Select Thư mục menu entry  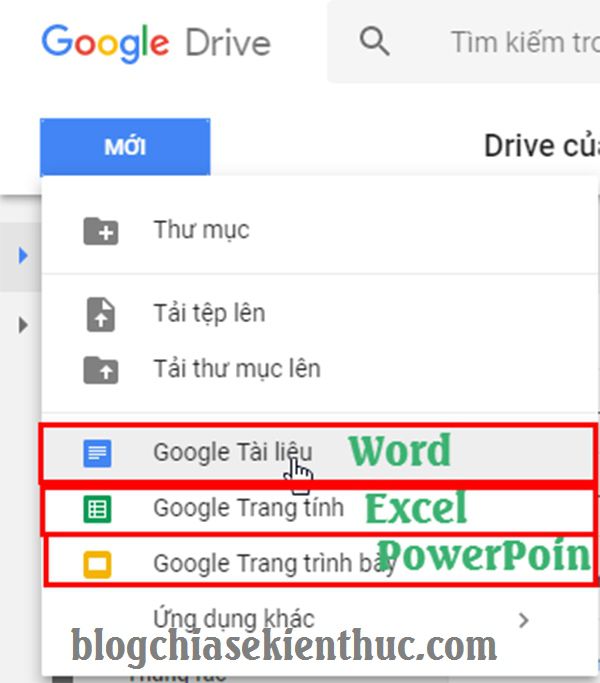pyautogui.click(x=320, y=231)
